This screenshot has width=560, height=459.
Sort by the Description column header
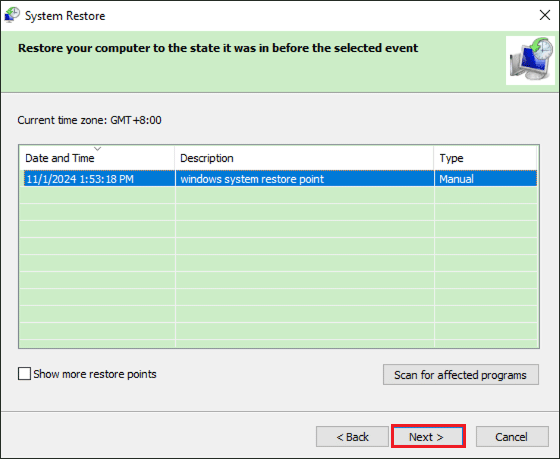point(304,158)
